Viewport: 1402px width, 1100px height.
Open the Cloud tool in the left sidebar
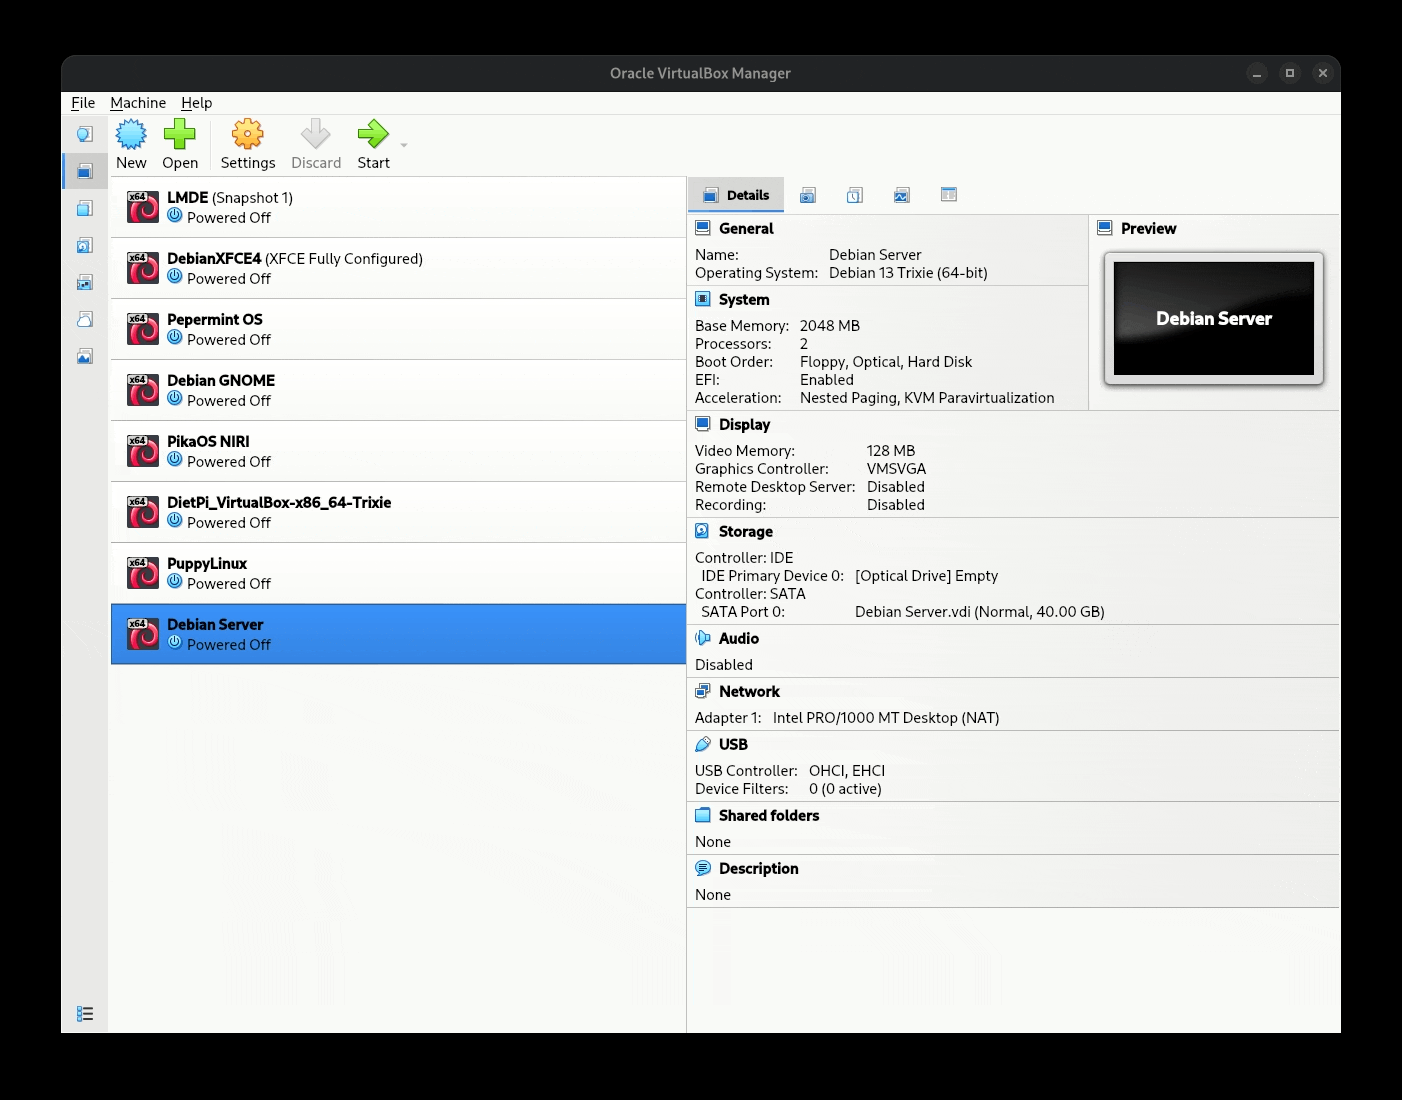[x=85, y=319]
